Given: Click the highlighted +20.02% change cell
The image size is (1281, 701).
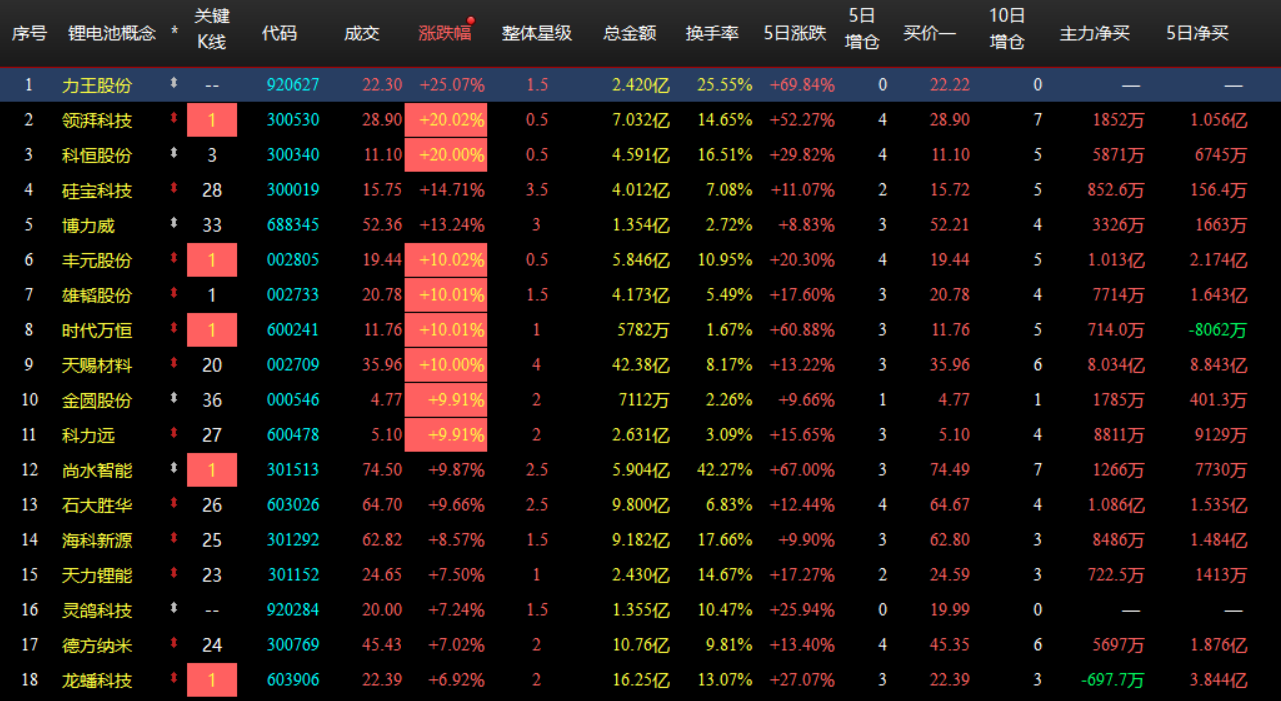Looking at the screenshot, I should click(445, 120).
